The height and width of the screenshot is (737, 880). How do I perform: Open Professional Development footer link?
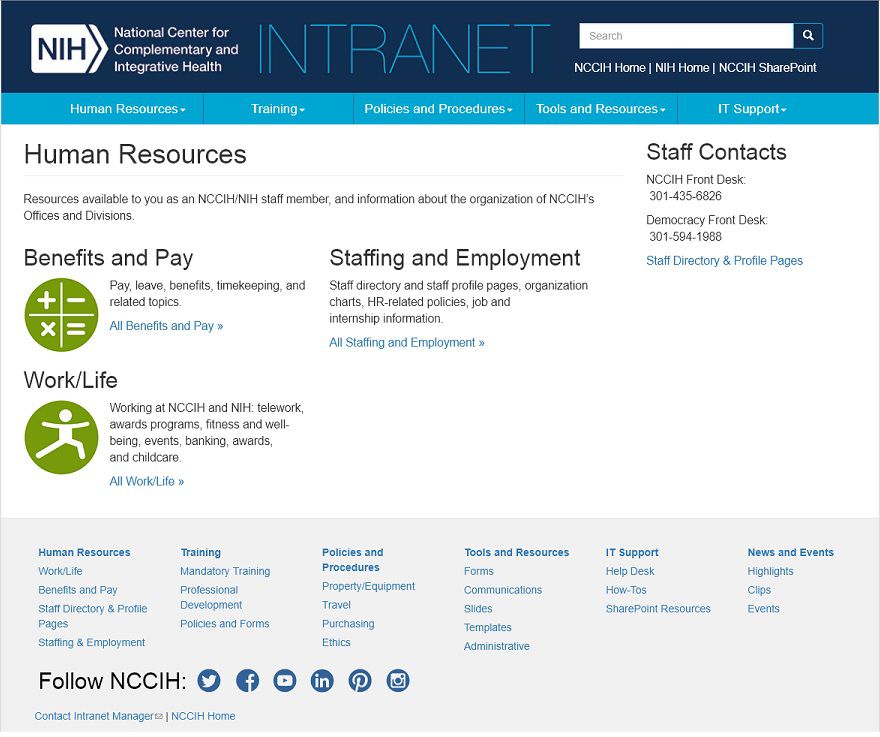click(x=211, y=597)
